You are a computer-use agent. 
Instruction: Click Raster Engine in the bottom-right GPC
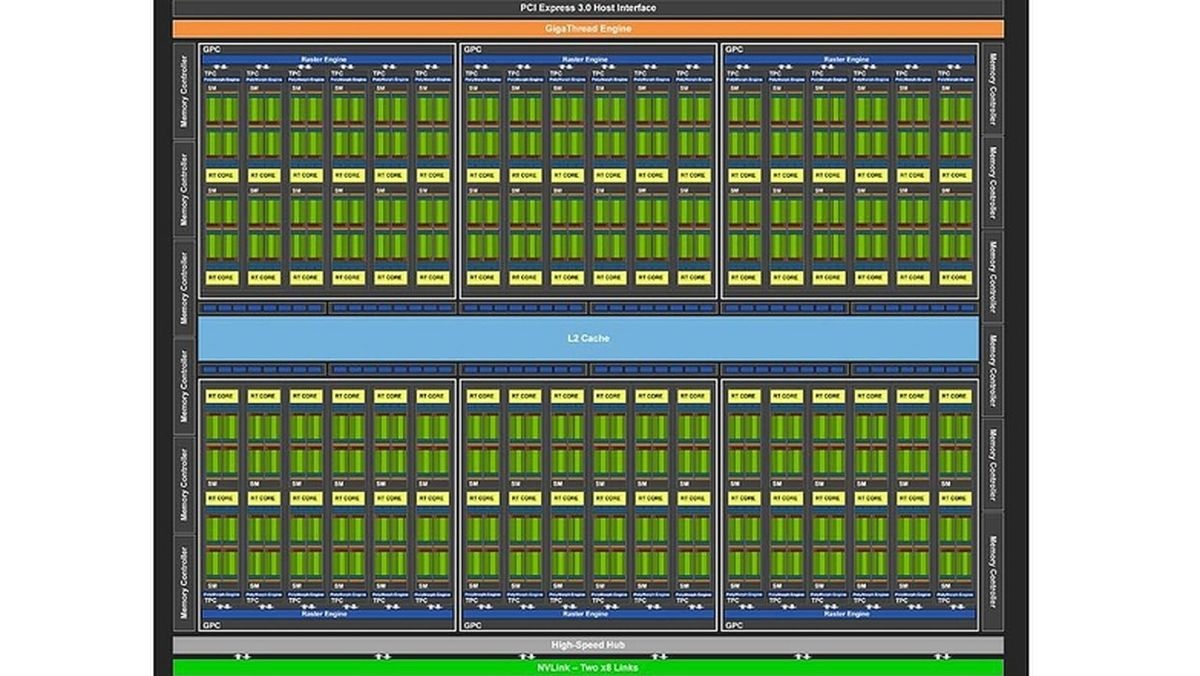point(850,613)
